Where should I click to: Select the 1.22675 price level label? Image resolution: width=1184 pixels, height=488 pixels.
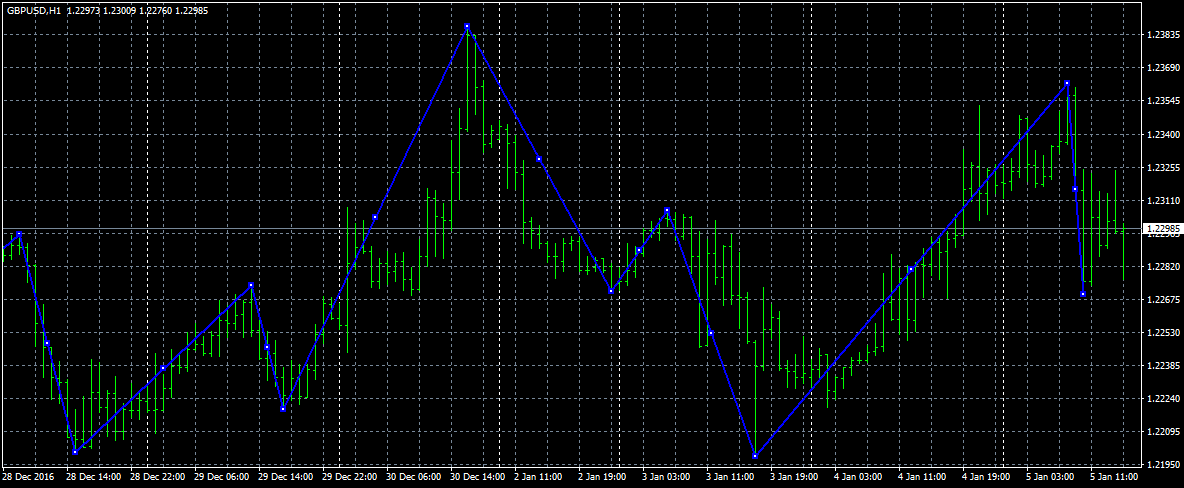coord(1162,300)
